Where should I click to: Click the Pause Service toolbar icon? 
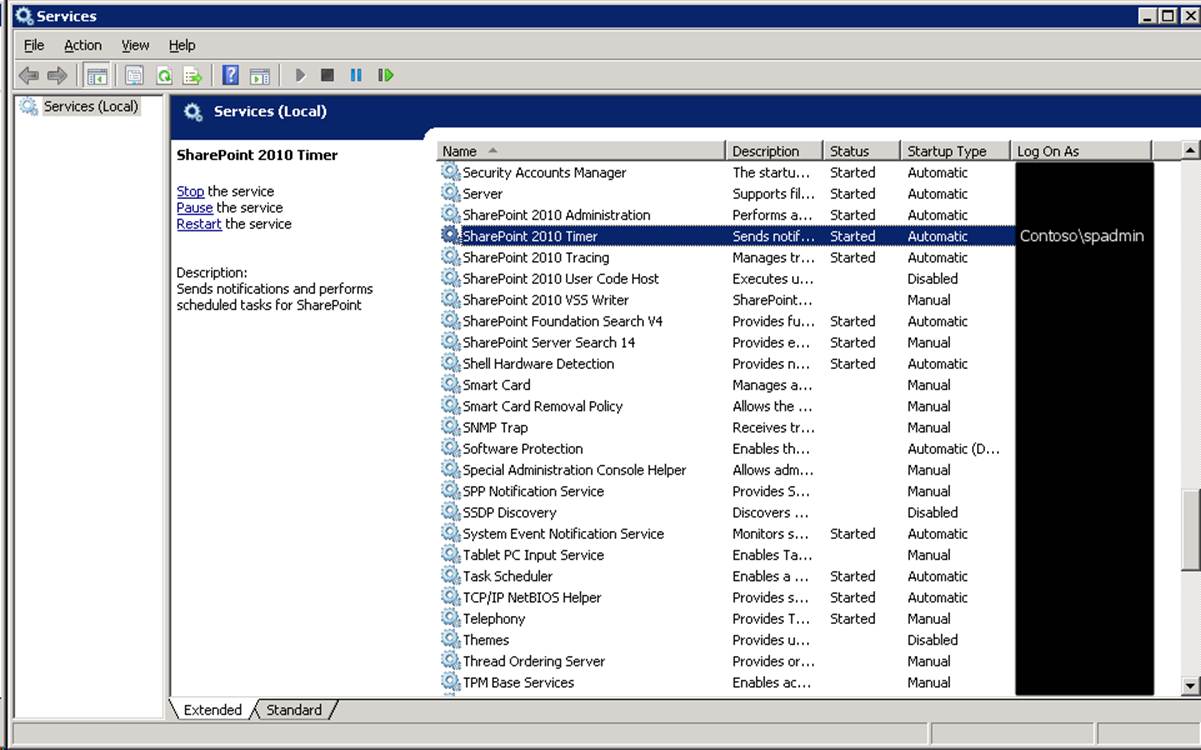pyautogui.click(x=356, y=76)
